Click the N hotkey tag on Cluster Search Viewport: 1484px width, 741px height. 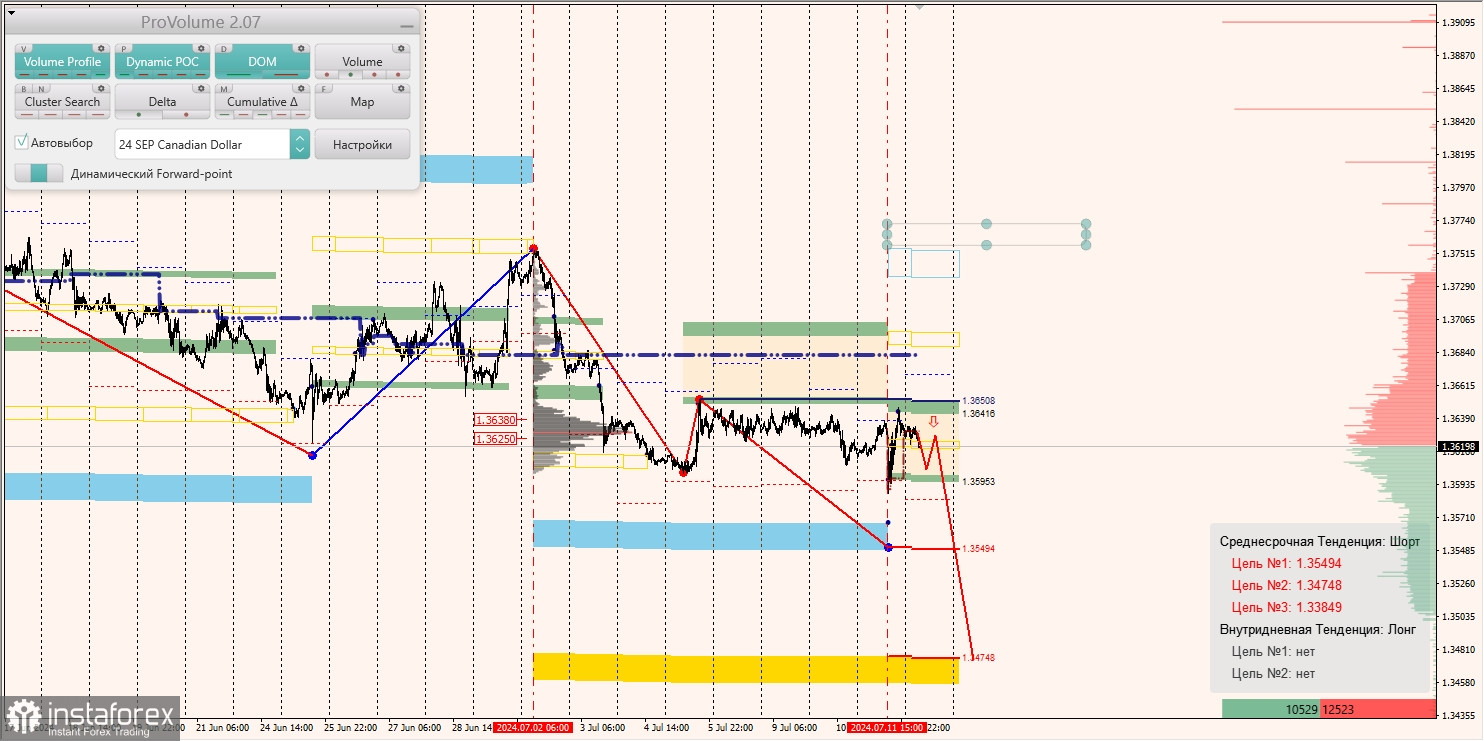pos(41,89)
